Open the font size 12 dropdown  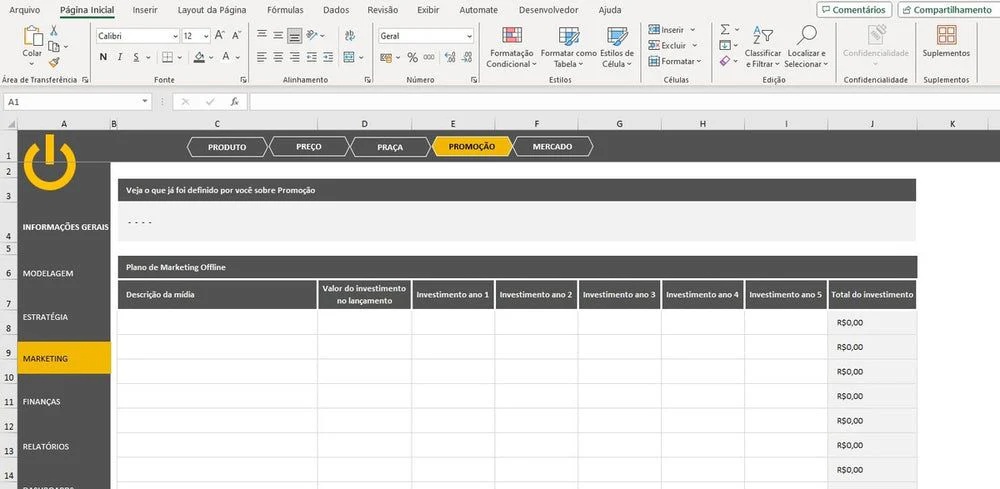206,36
